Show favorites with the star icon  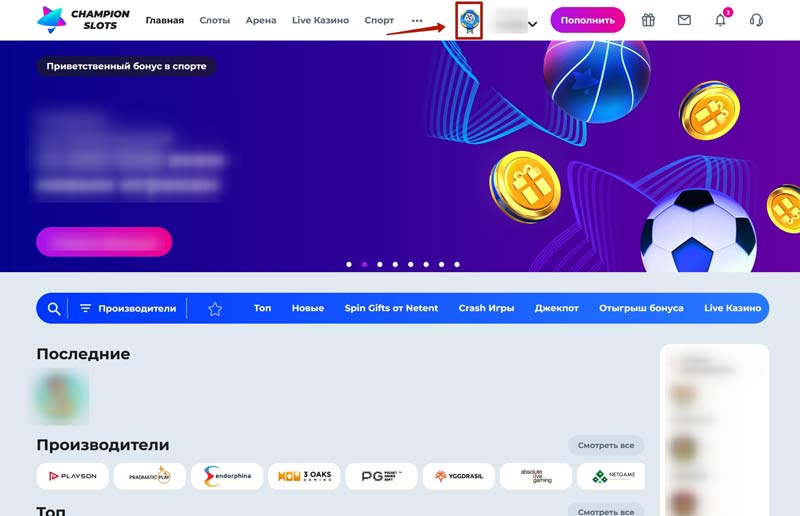tap(215, 308)
